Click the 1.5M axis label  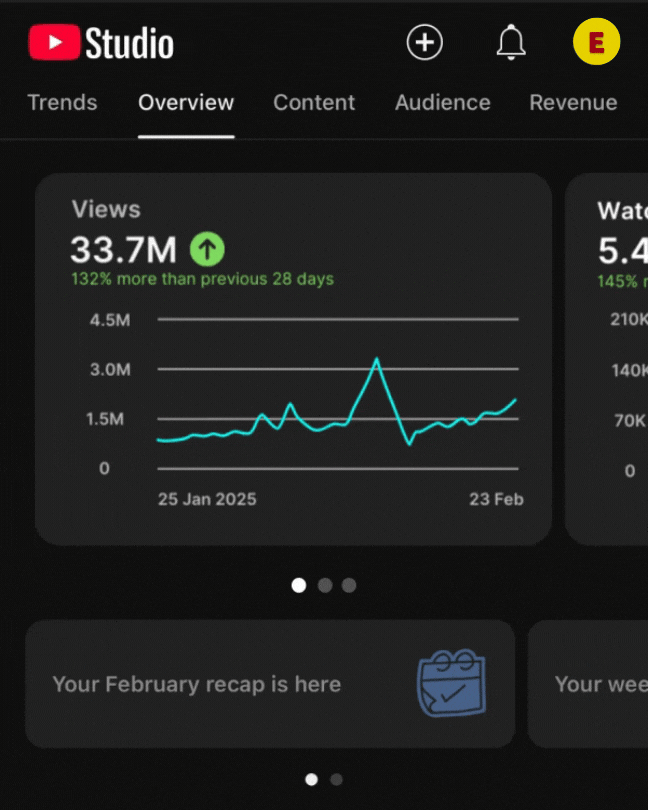pyautogui.click(x=105, y=419)
